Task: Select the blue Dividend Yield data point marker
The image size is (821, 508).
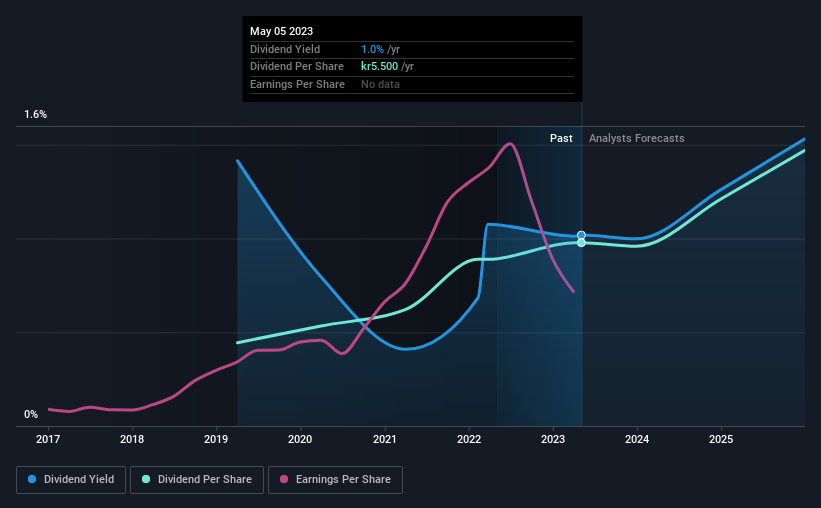Action: tap(581, 235)
